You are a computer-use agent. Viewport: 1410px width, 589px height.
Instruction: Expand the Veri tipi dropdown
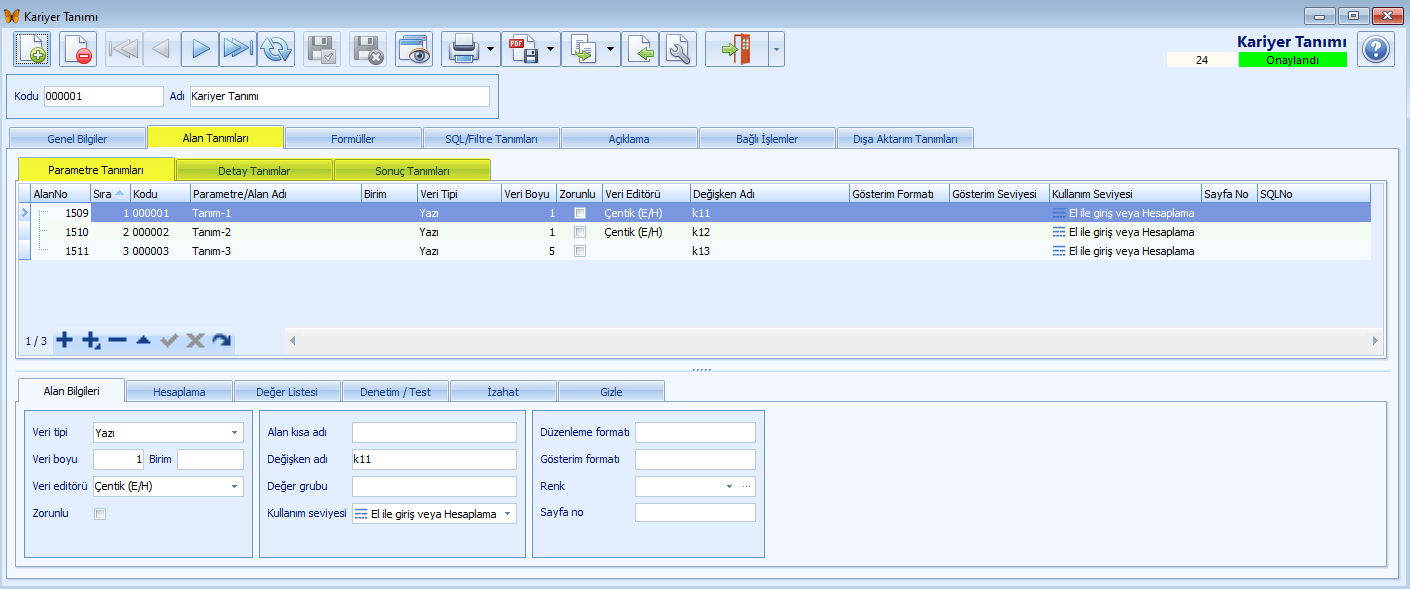(235, 433)
